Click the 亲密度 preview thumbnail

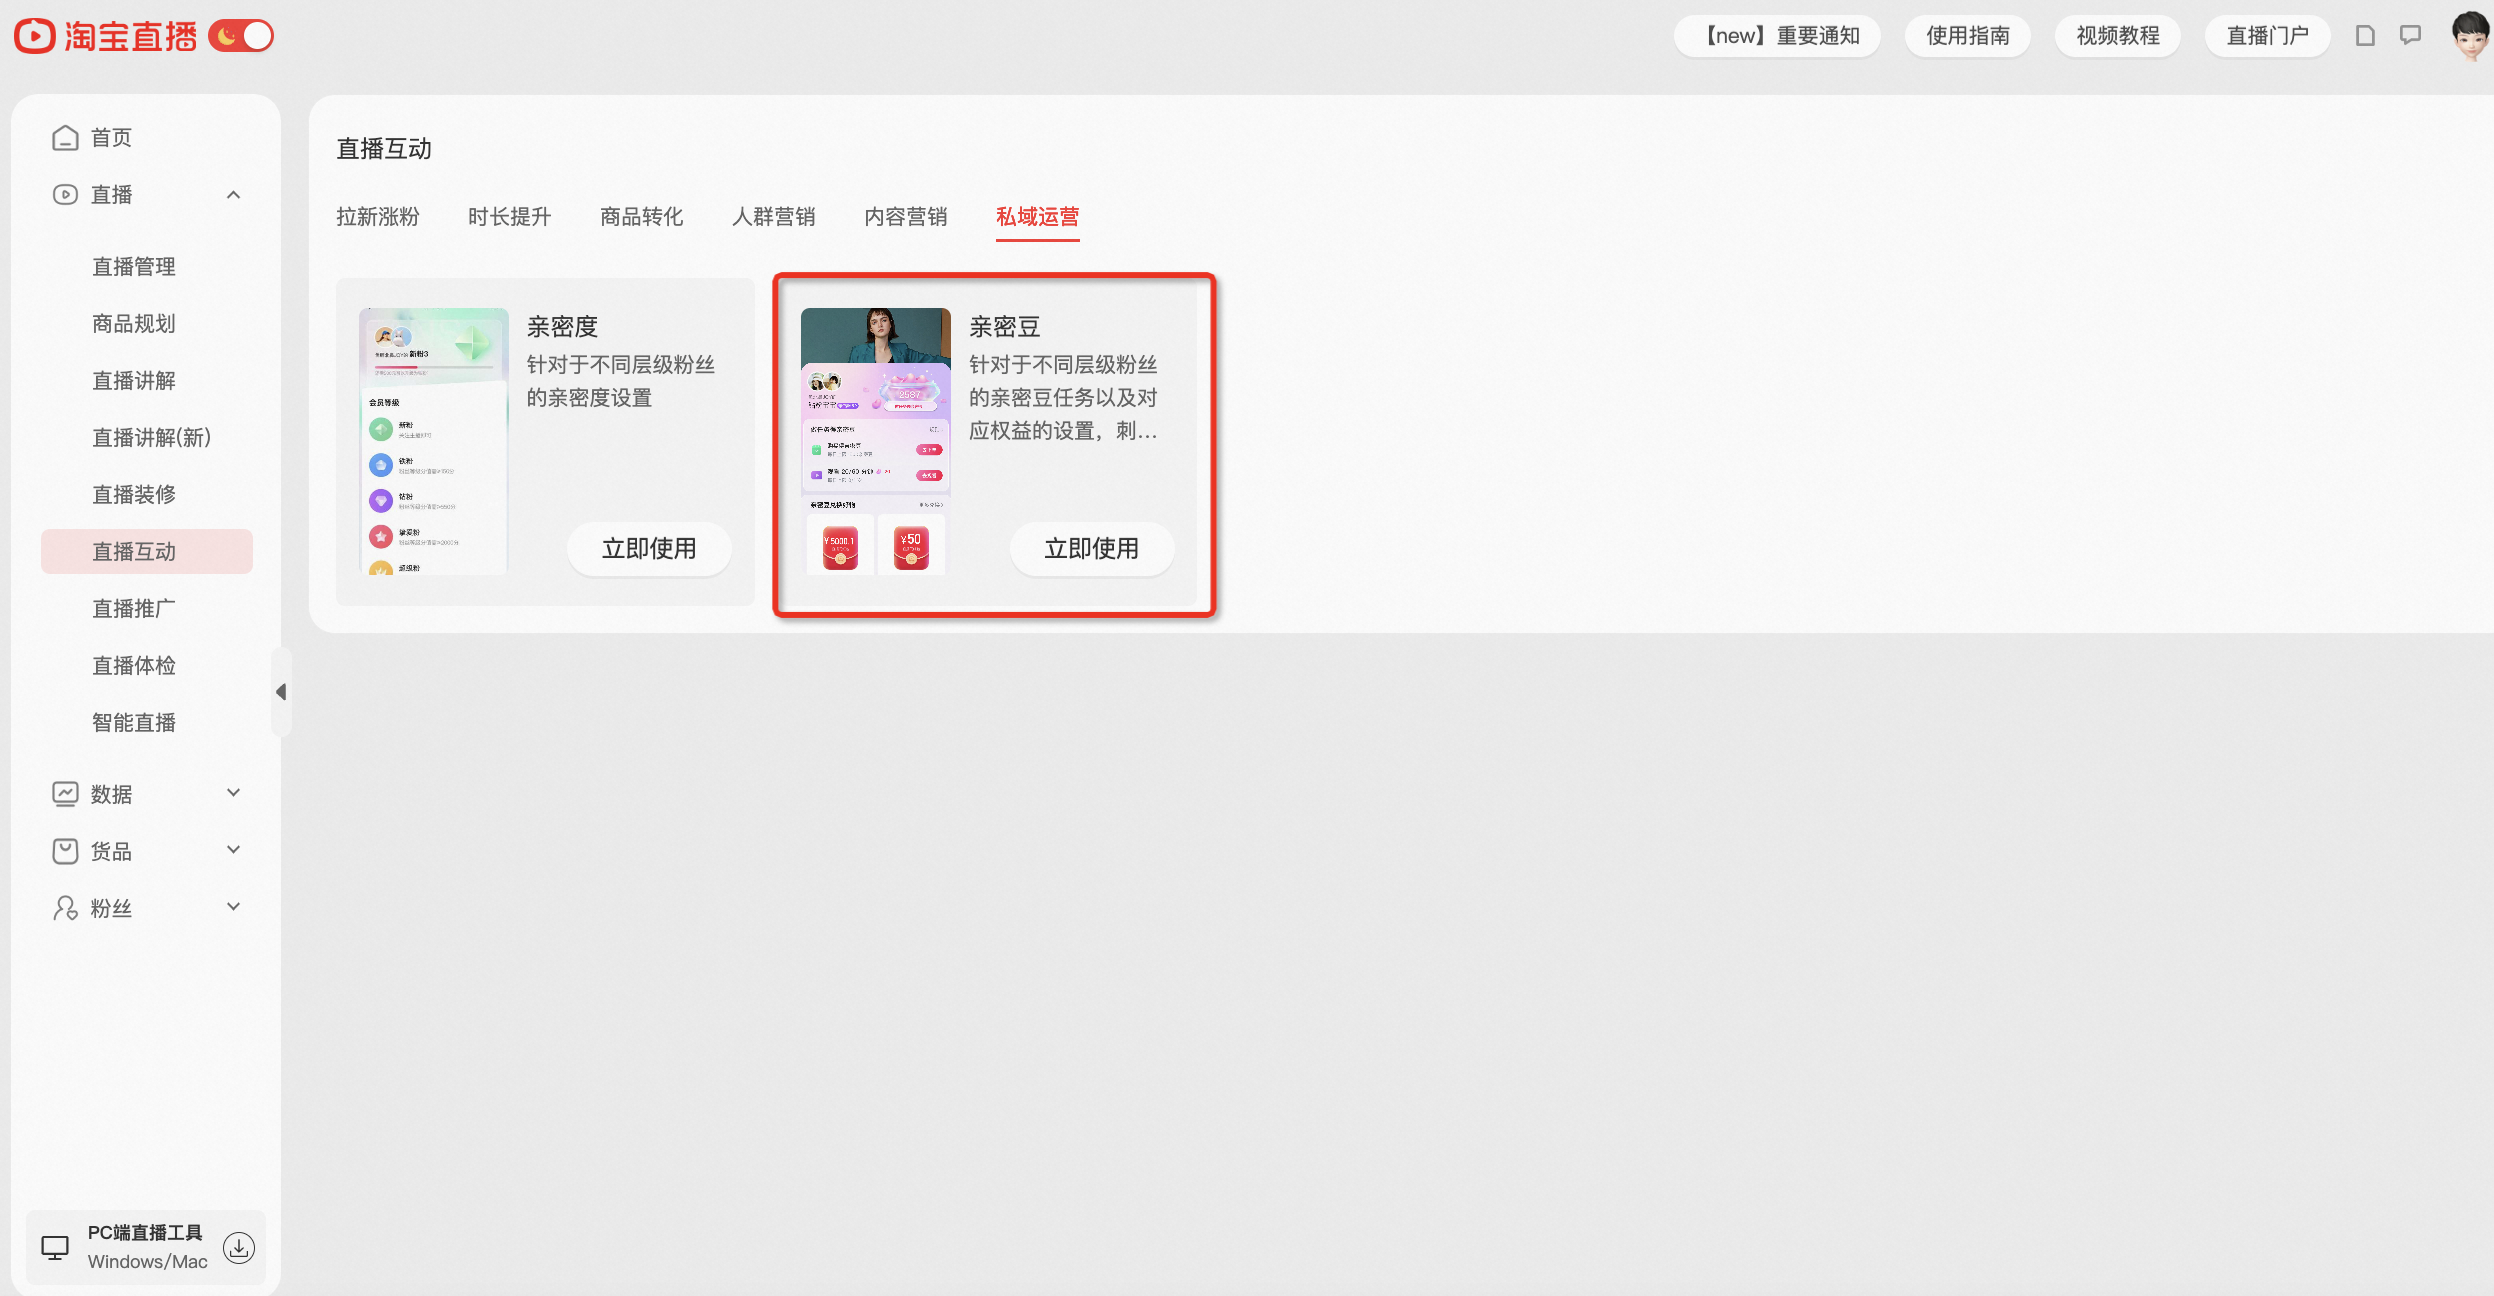pos(434,441)
